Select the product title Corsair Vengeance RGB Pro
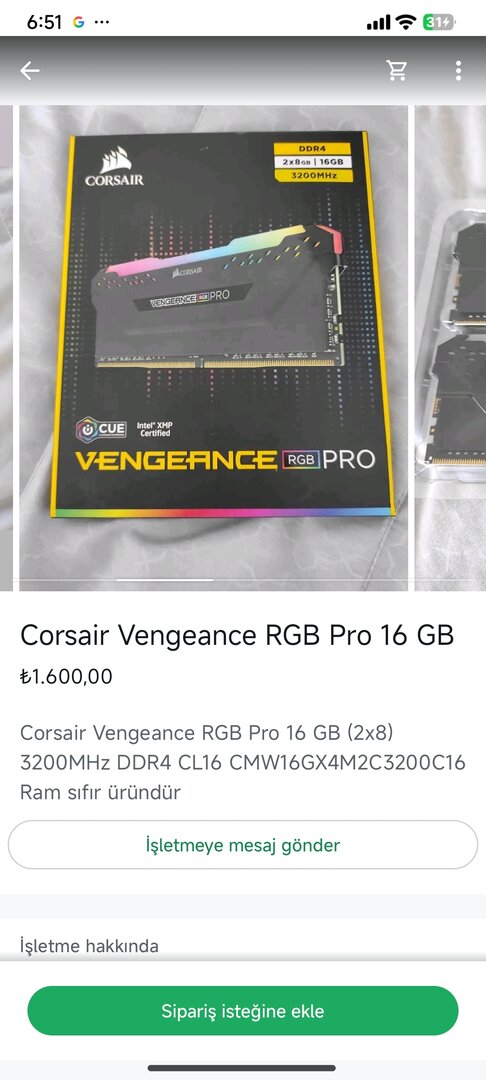 coord(237,635)
